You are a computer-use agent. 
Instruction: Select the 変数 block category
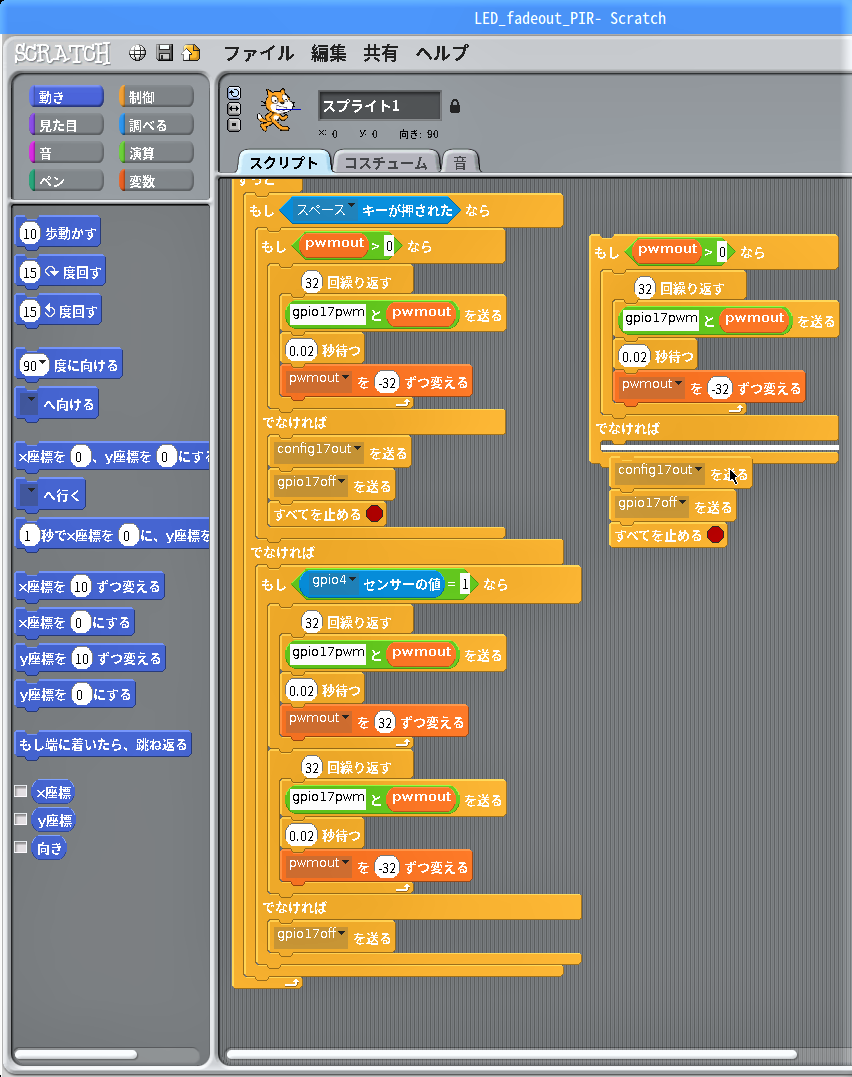click(x=156, y=181)
